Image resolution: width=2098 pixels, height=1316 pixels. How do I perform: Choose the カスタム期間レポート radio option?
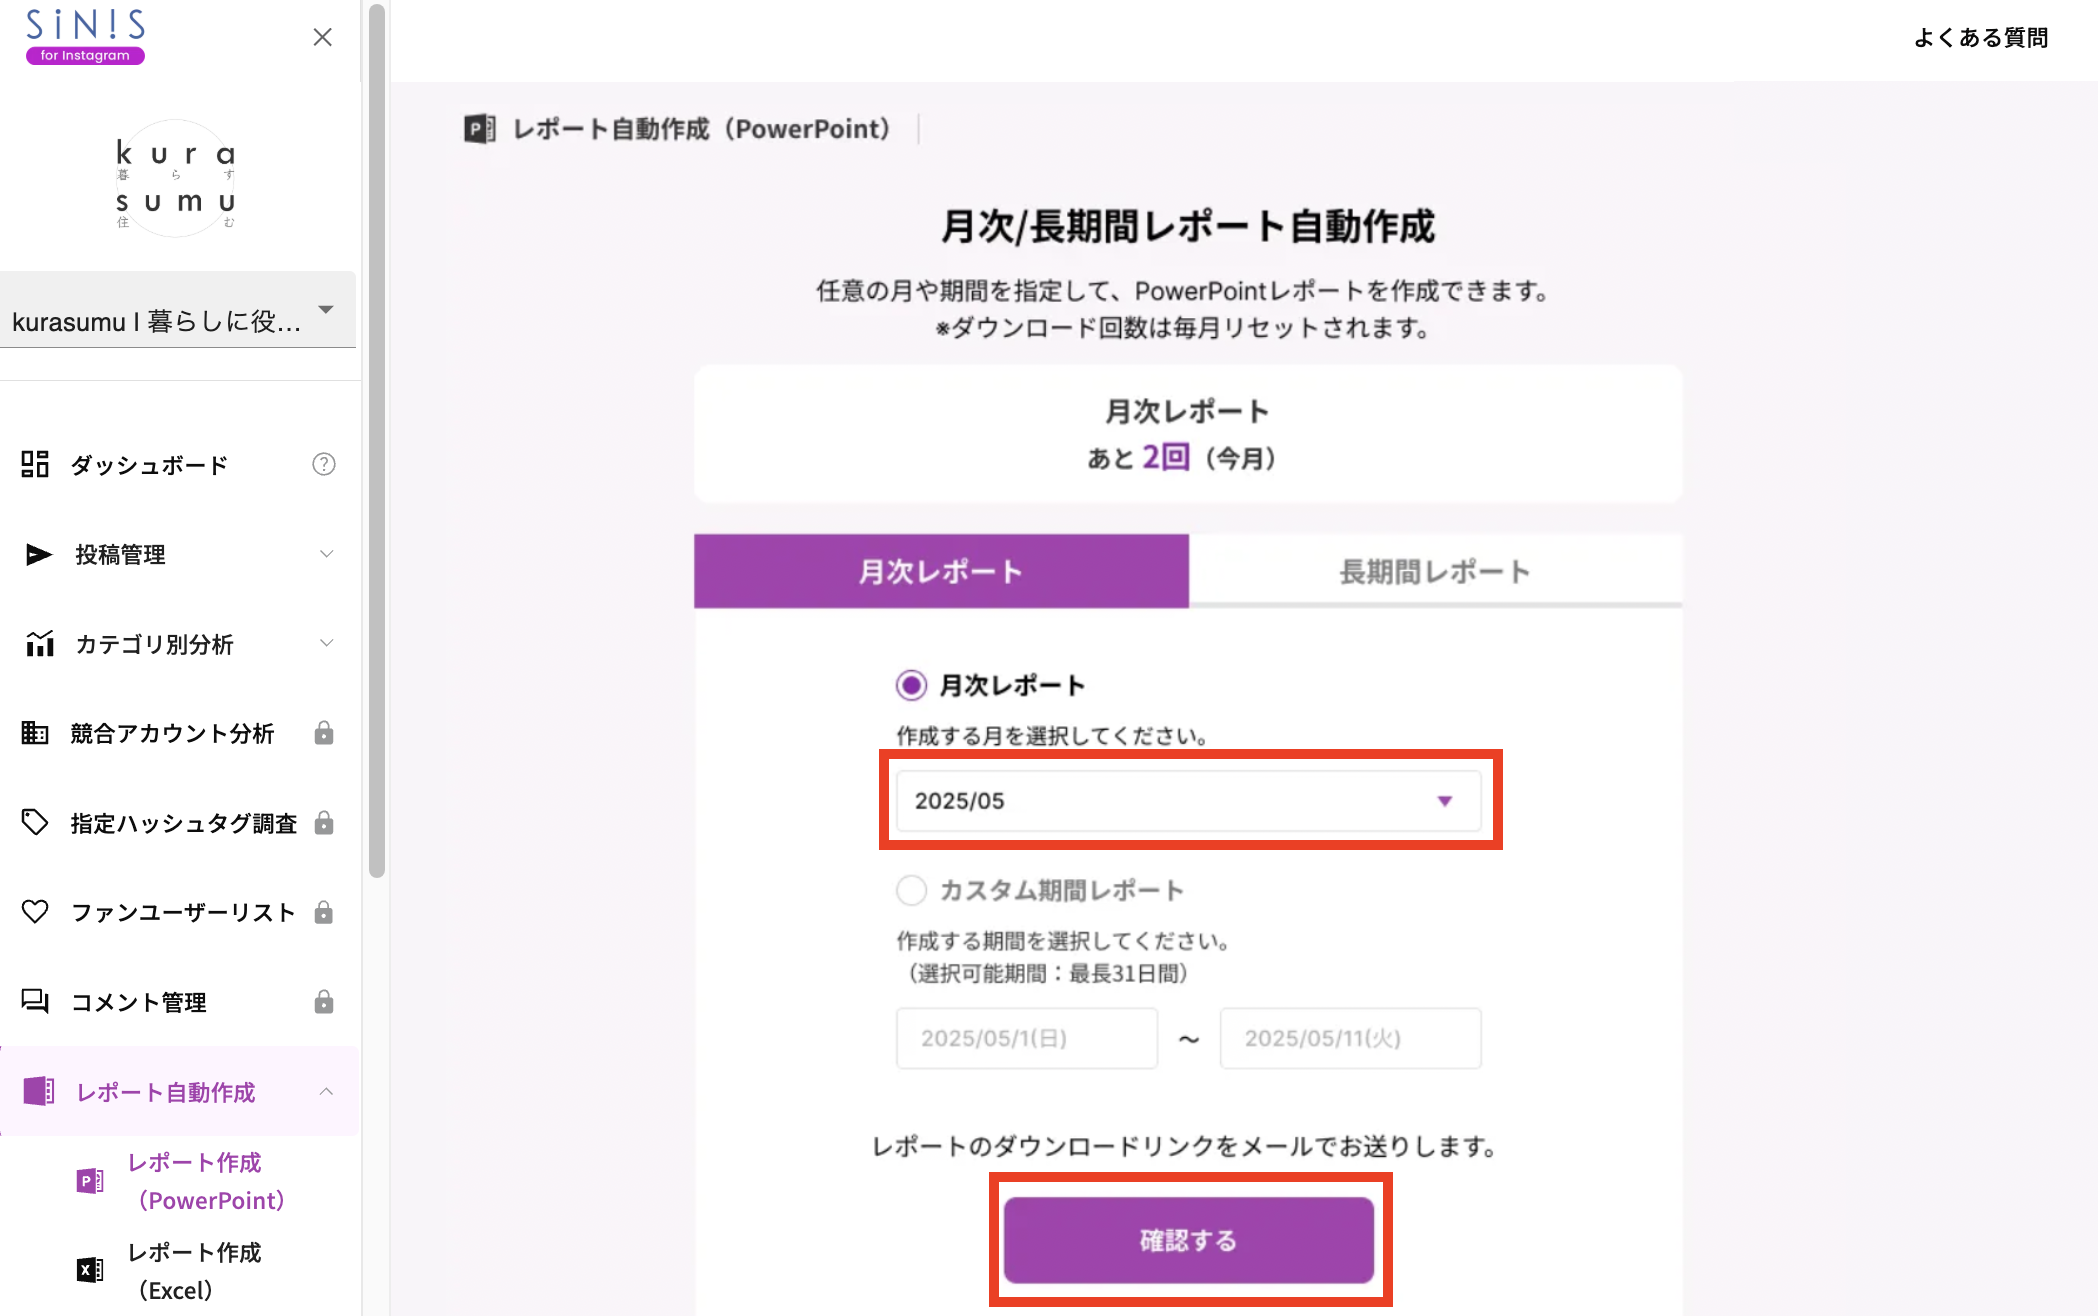coord(911,890)
